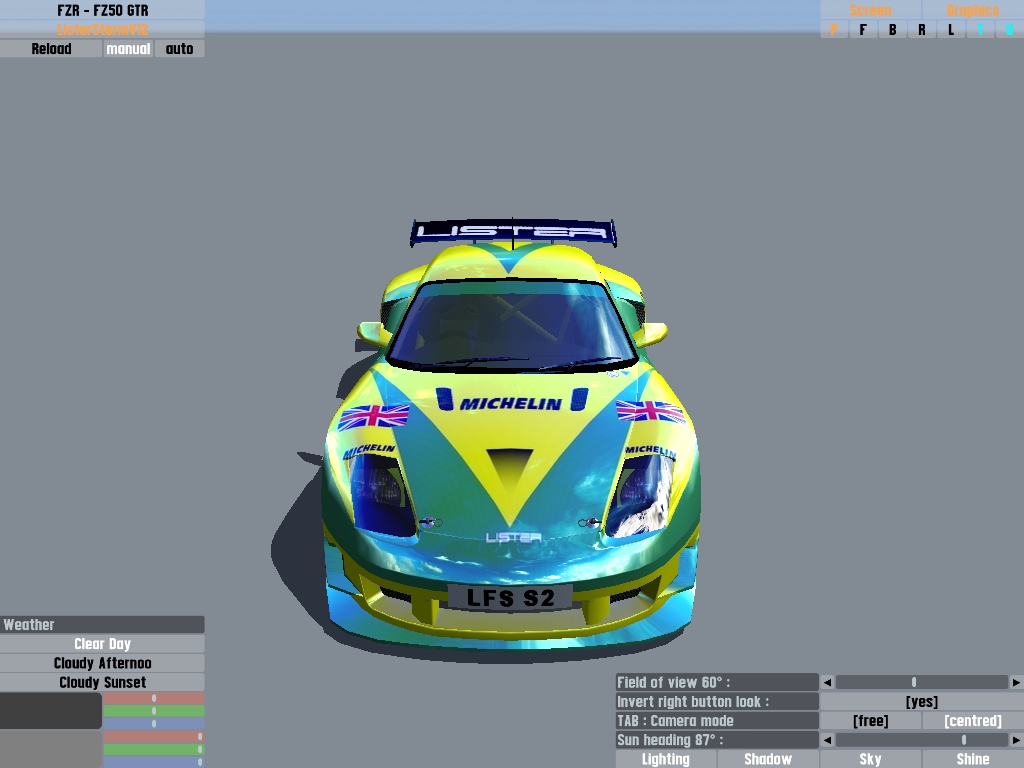The image size is (1024, 768).
Task: Open the Shadow tab
Action: point(768,759)
